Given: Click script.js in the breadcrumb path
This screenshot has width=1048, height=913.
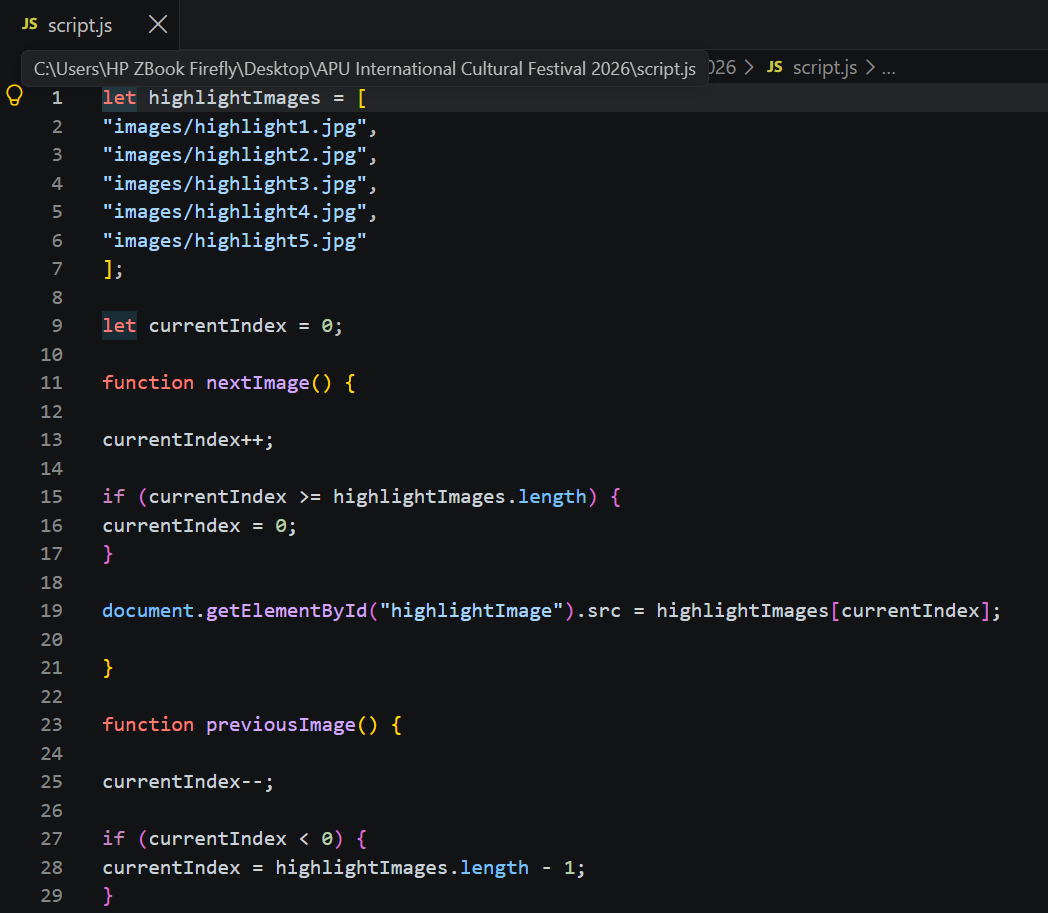Looking at the screenshot, I should (x=825, y=68).
